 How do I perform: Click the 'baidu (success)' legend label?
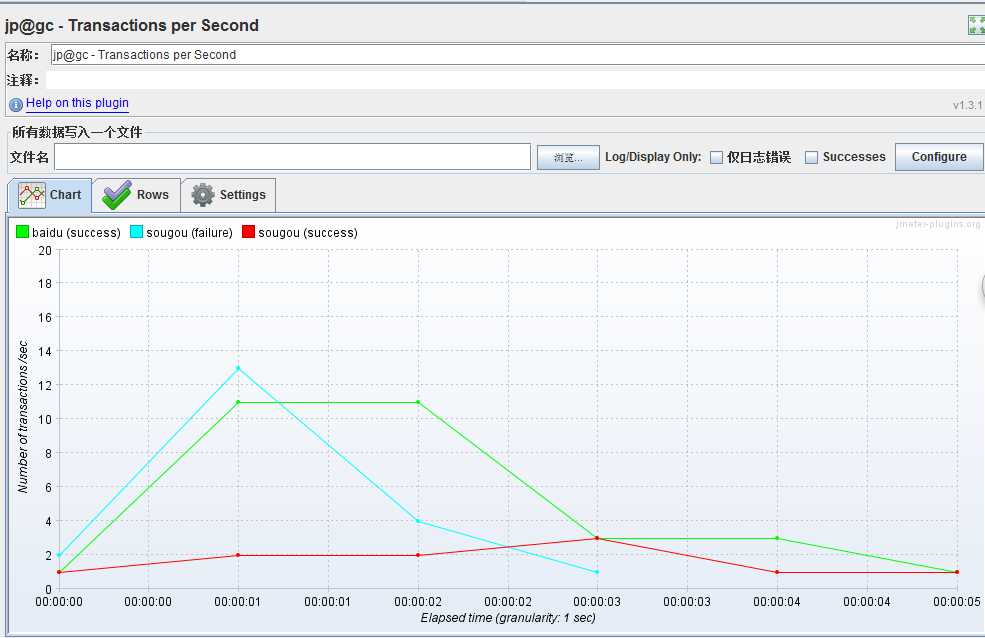coord(76,233)
